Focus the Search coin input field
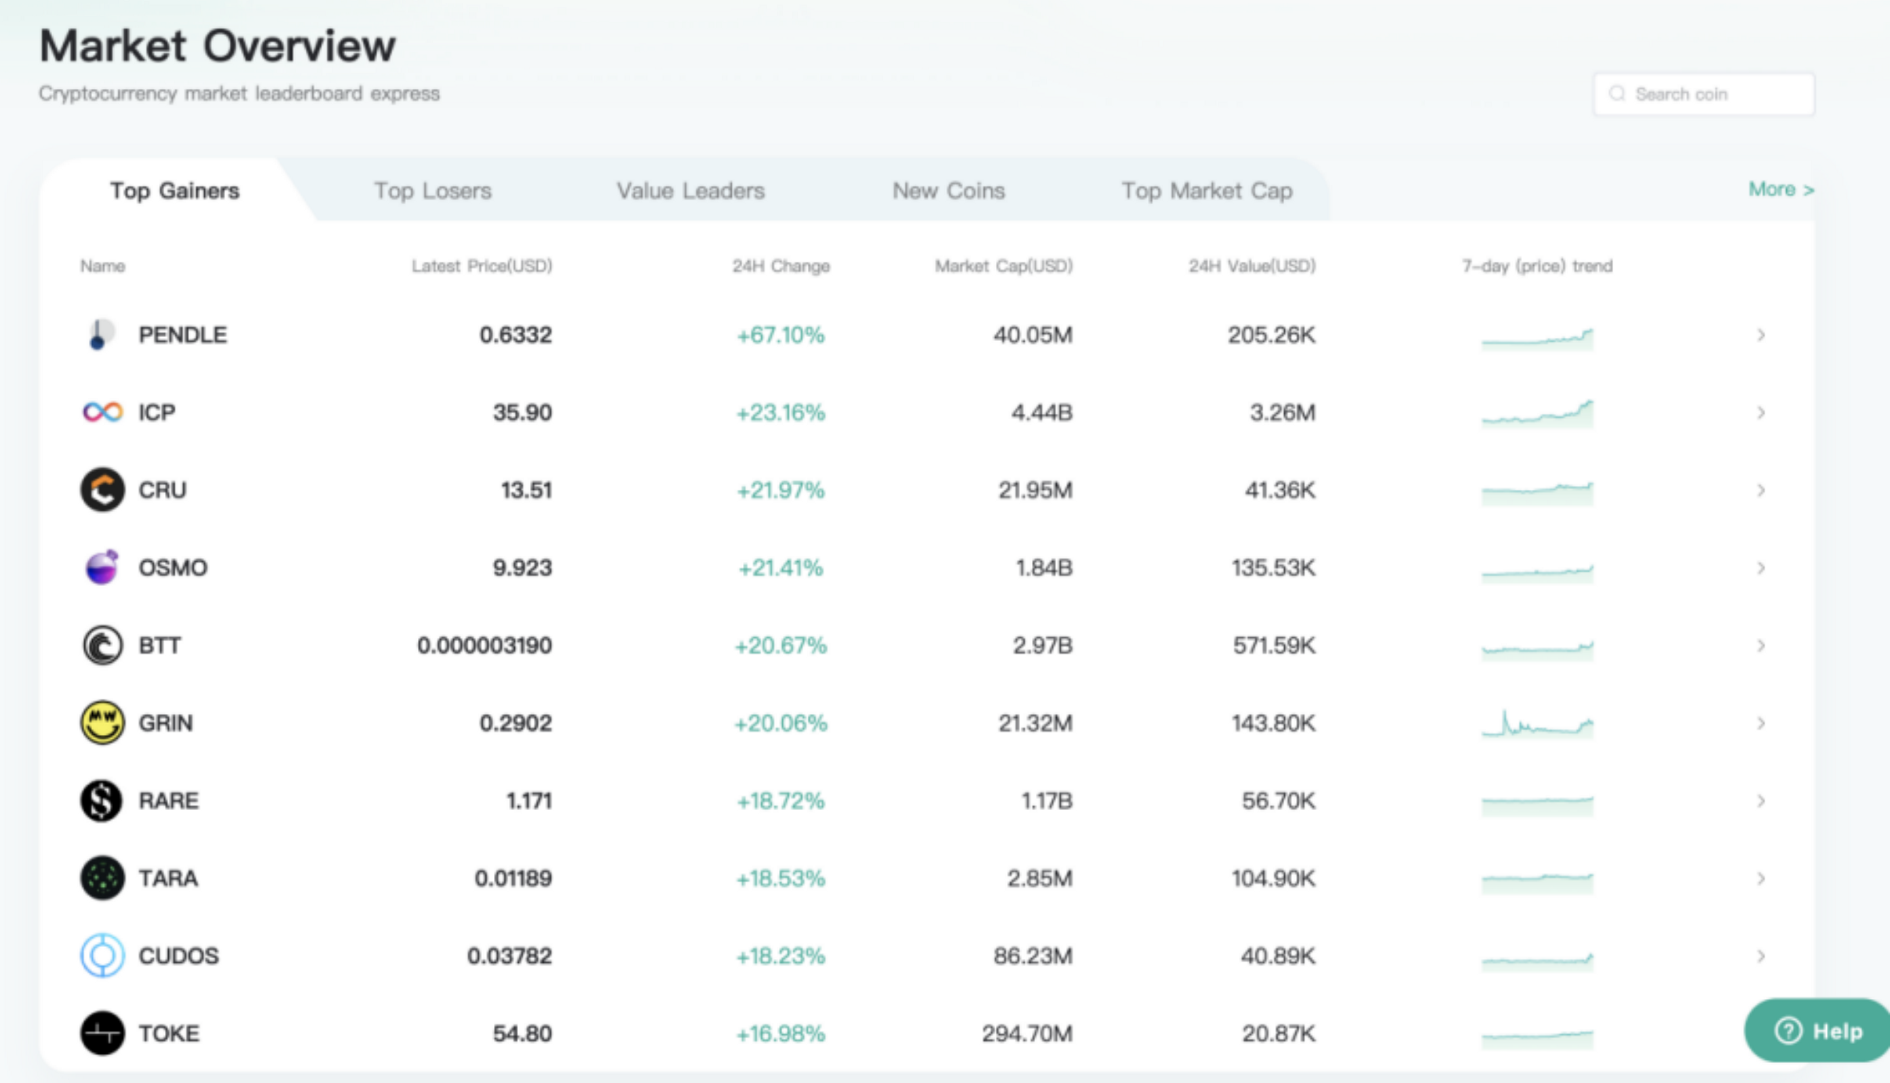This screenshot has width=1890, height=1083. tap(1704, 94)
